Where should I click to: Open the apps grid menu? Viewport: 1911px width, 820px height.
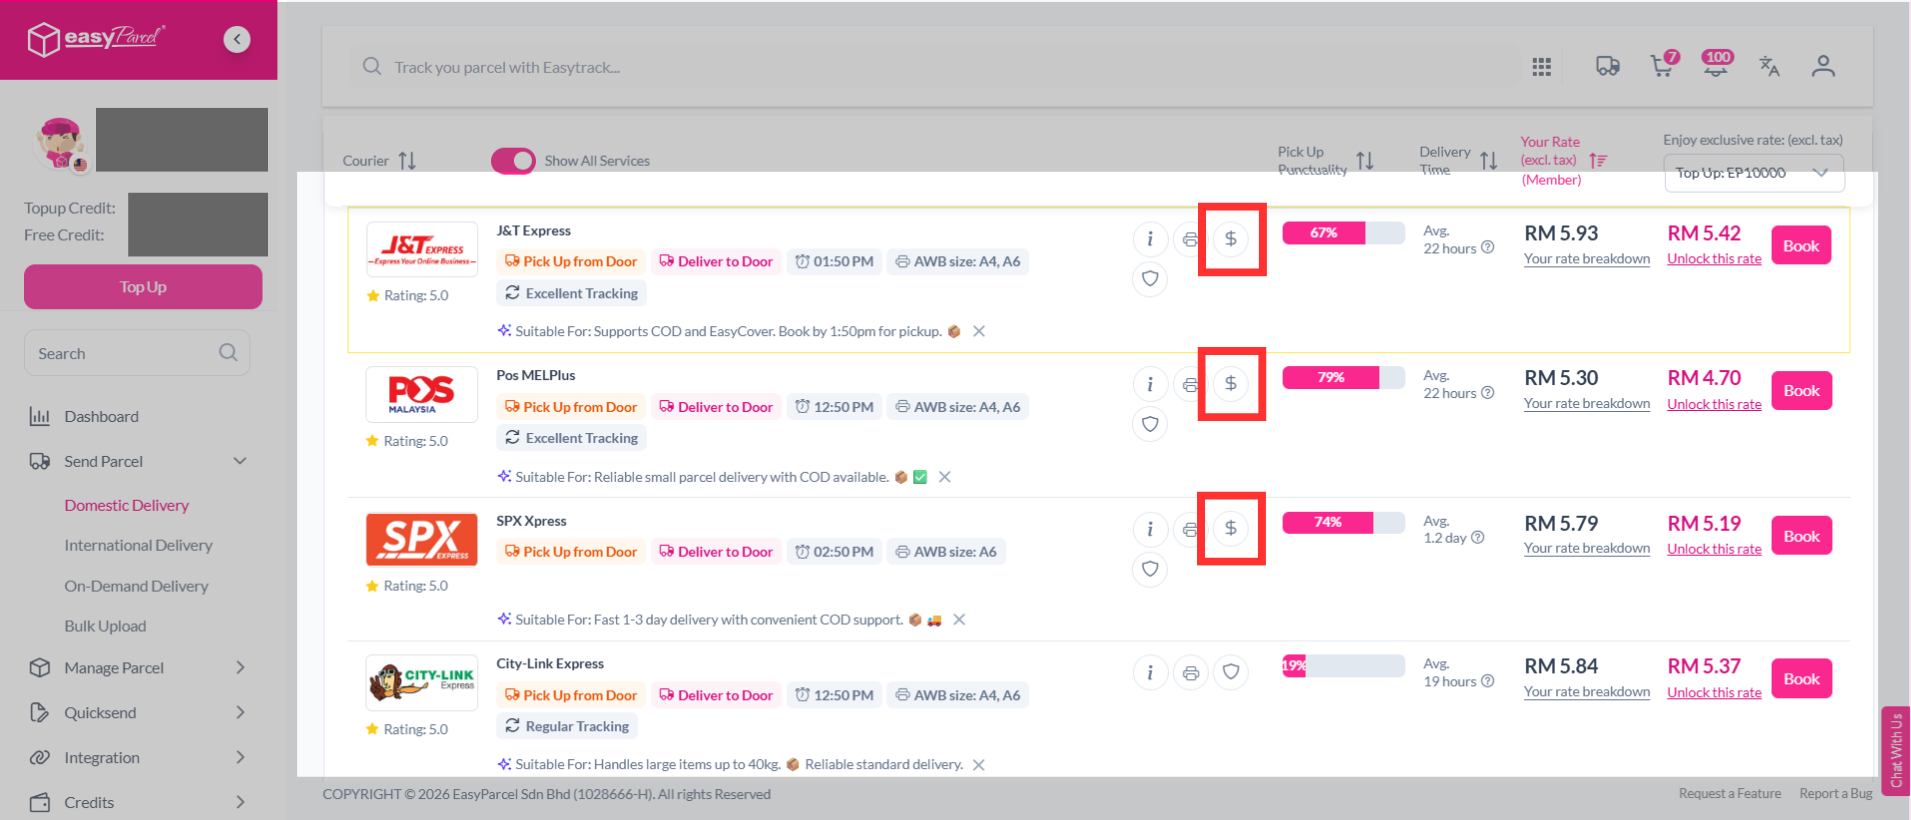1542,66
